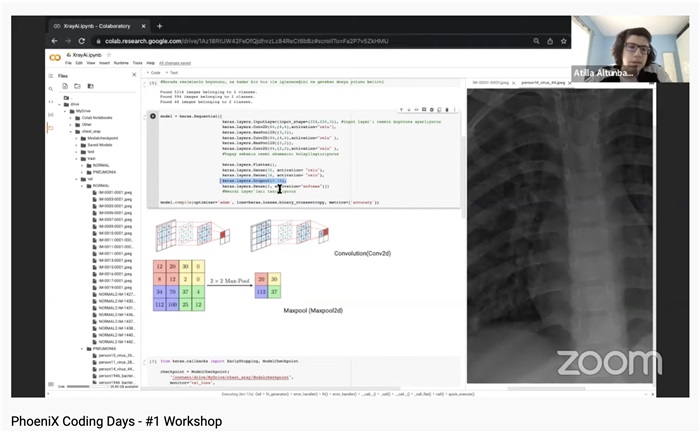The height and width of the screenshot is (432, 700).
Task: Open the Tools menu
Action: pyautogui.click(x=138, y=63)
